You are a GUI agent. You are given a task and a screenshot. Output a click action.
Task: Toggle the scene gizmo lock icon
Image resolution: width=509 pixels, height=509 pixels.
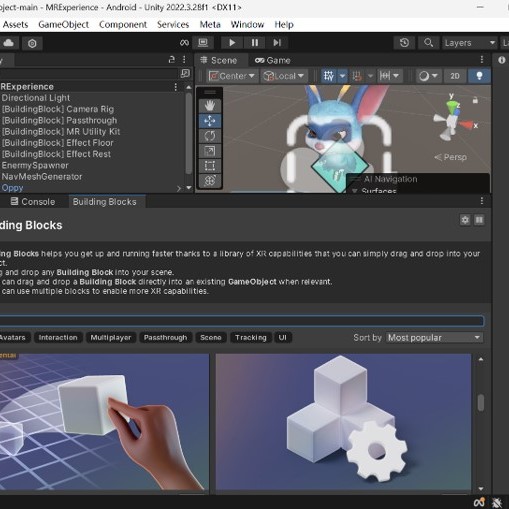pos(475,100)
